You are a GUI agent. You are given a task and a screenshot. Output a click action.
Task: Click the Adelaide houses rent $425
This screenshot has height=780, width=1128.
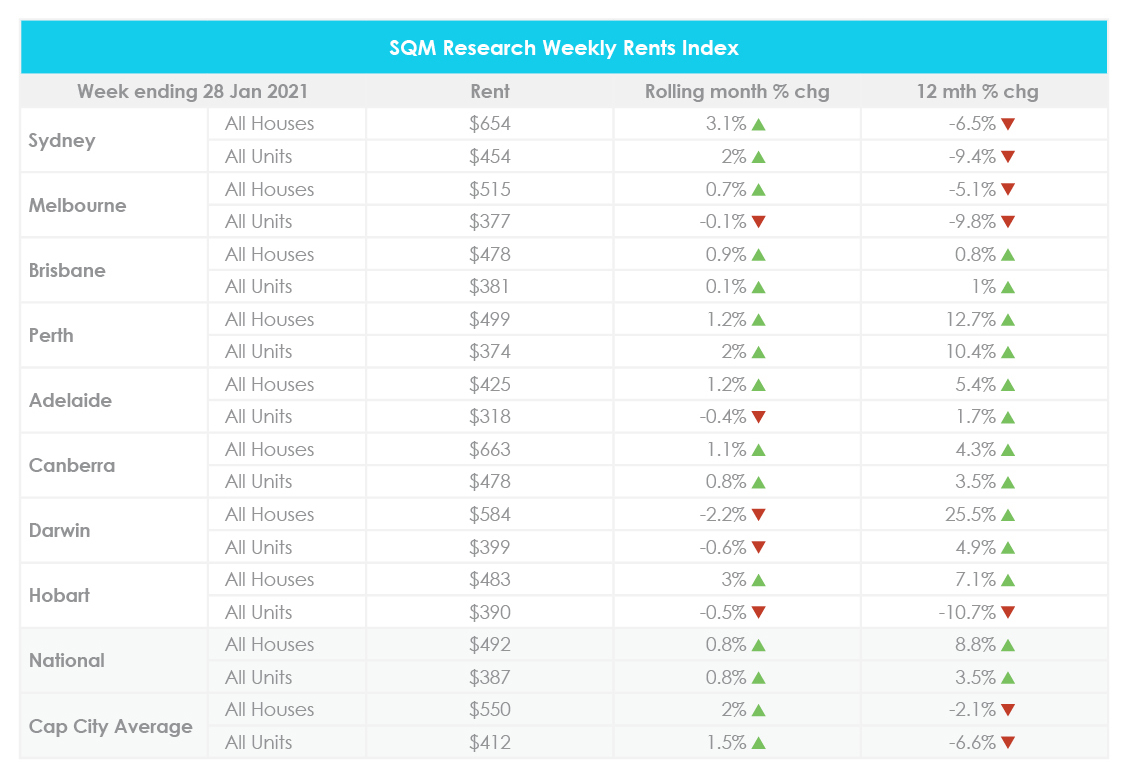tap(490, 384)
